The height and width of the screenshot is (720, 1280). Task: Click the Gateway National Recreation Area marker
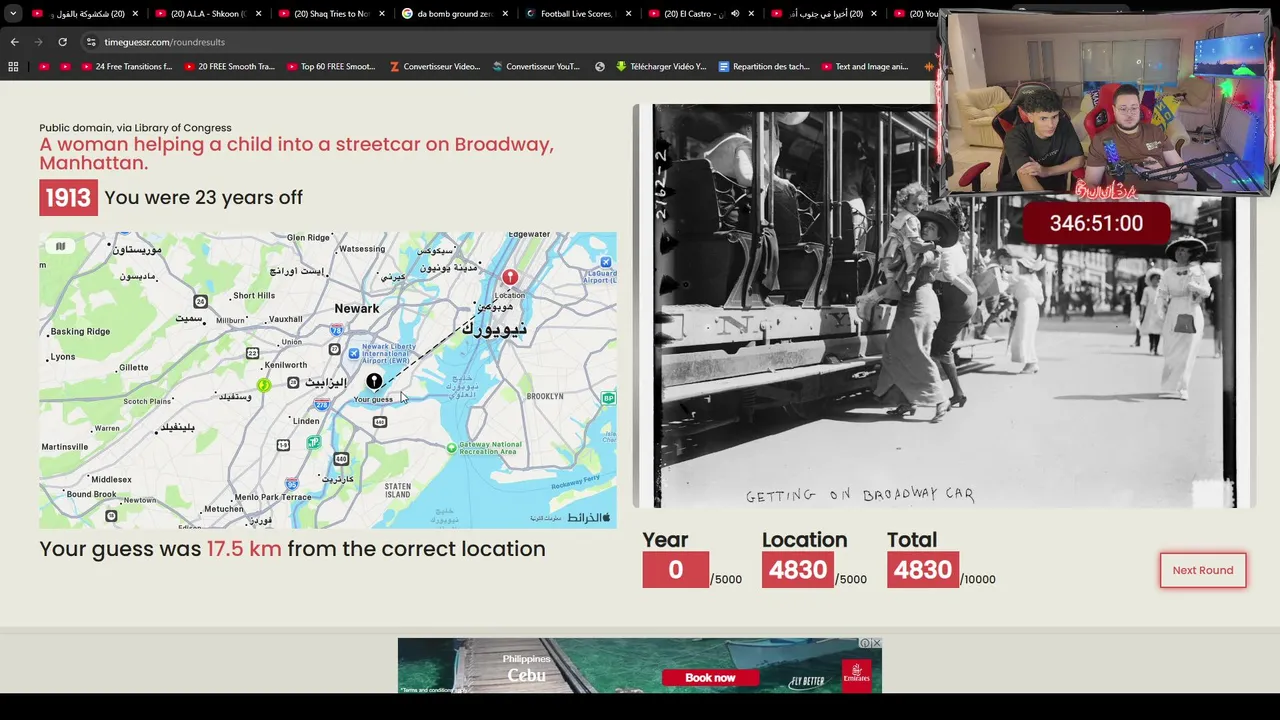(451, 447)
